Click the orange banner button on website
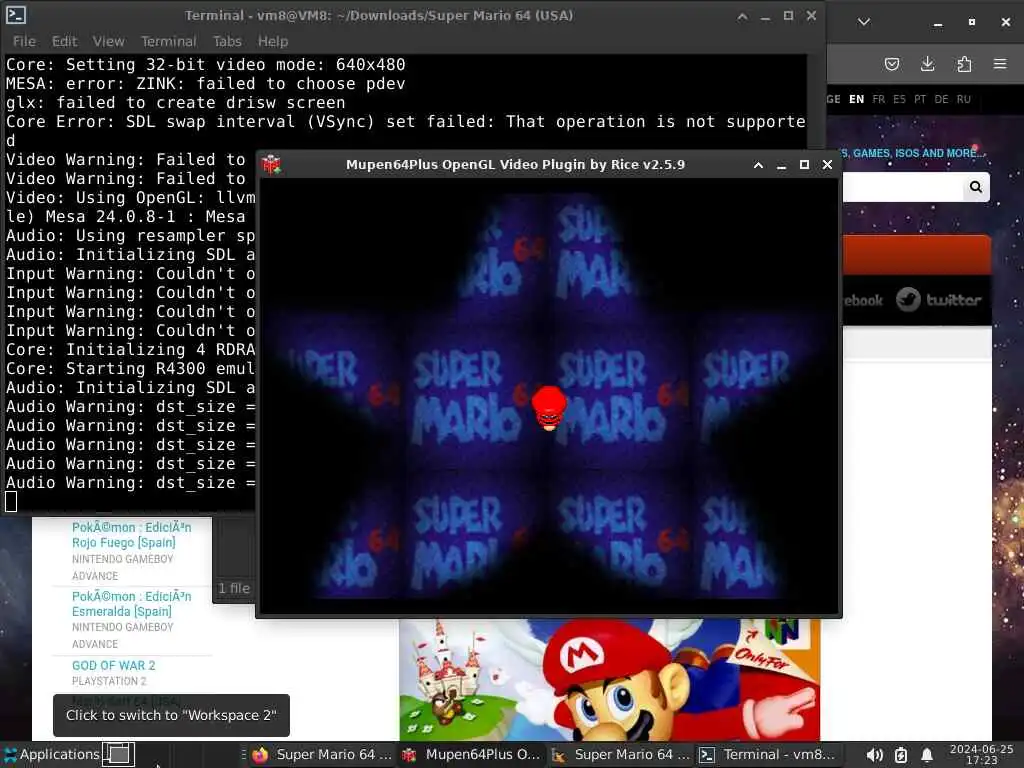The image size is (1024, 768). (916, 255)
